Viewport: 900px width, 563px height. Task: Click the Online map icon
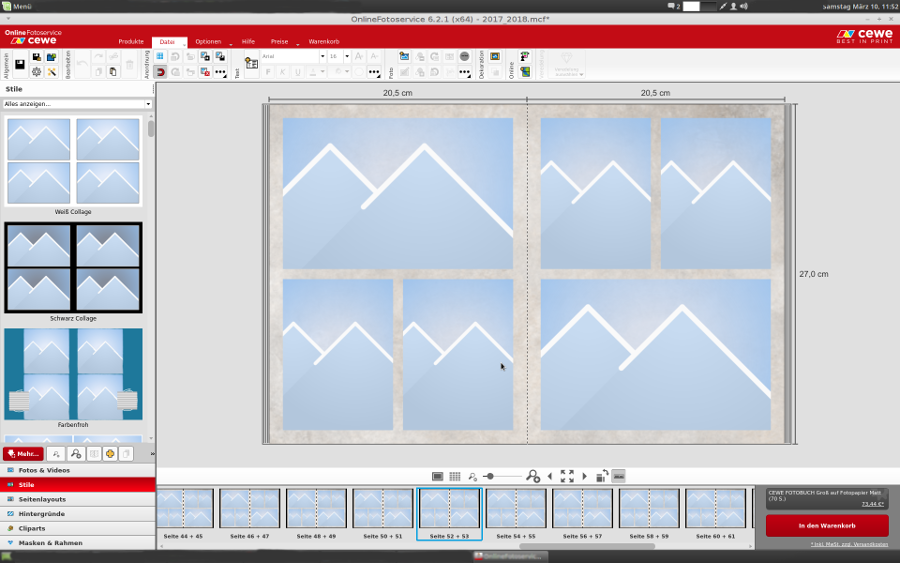525,72
